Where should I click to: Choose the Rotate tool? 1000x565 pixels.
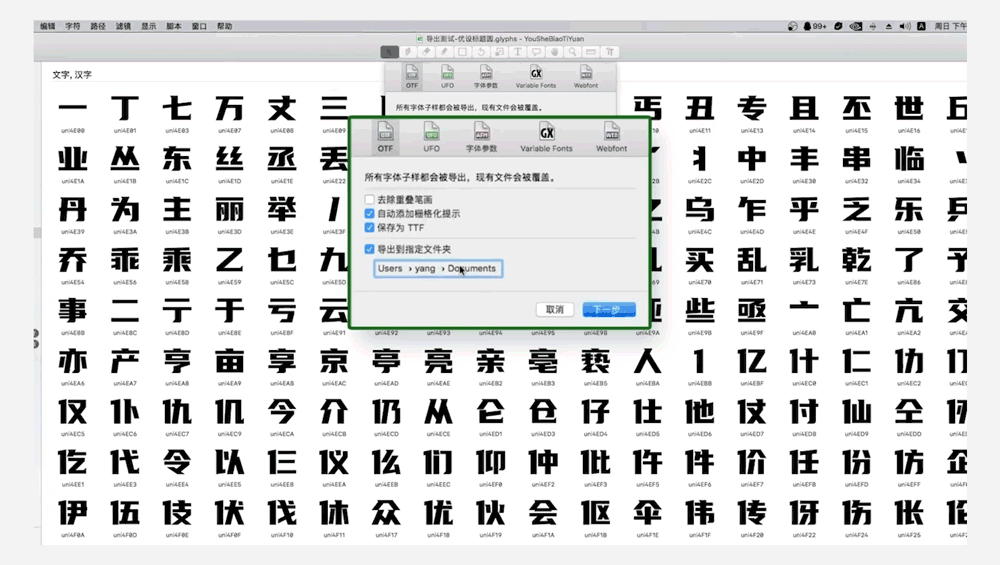(x=482, y=52)
